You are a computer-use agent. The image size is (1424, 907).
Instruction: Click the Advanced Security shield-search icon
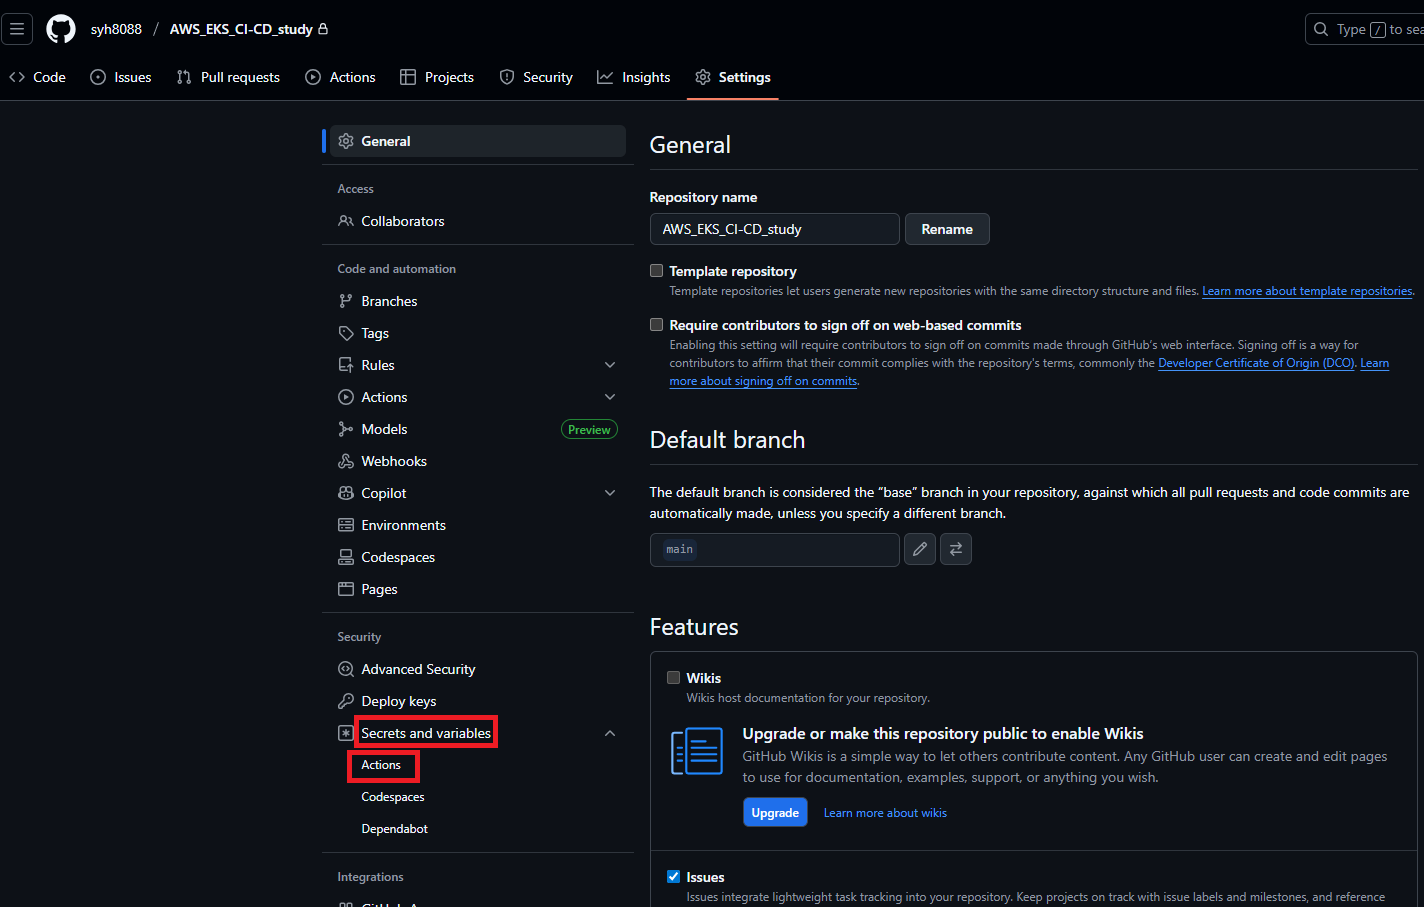click(346, 669)
